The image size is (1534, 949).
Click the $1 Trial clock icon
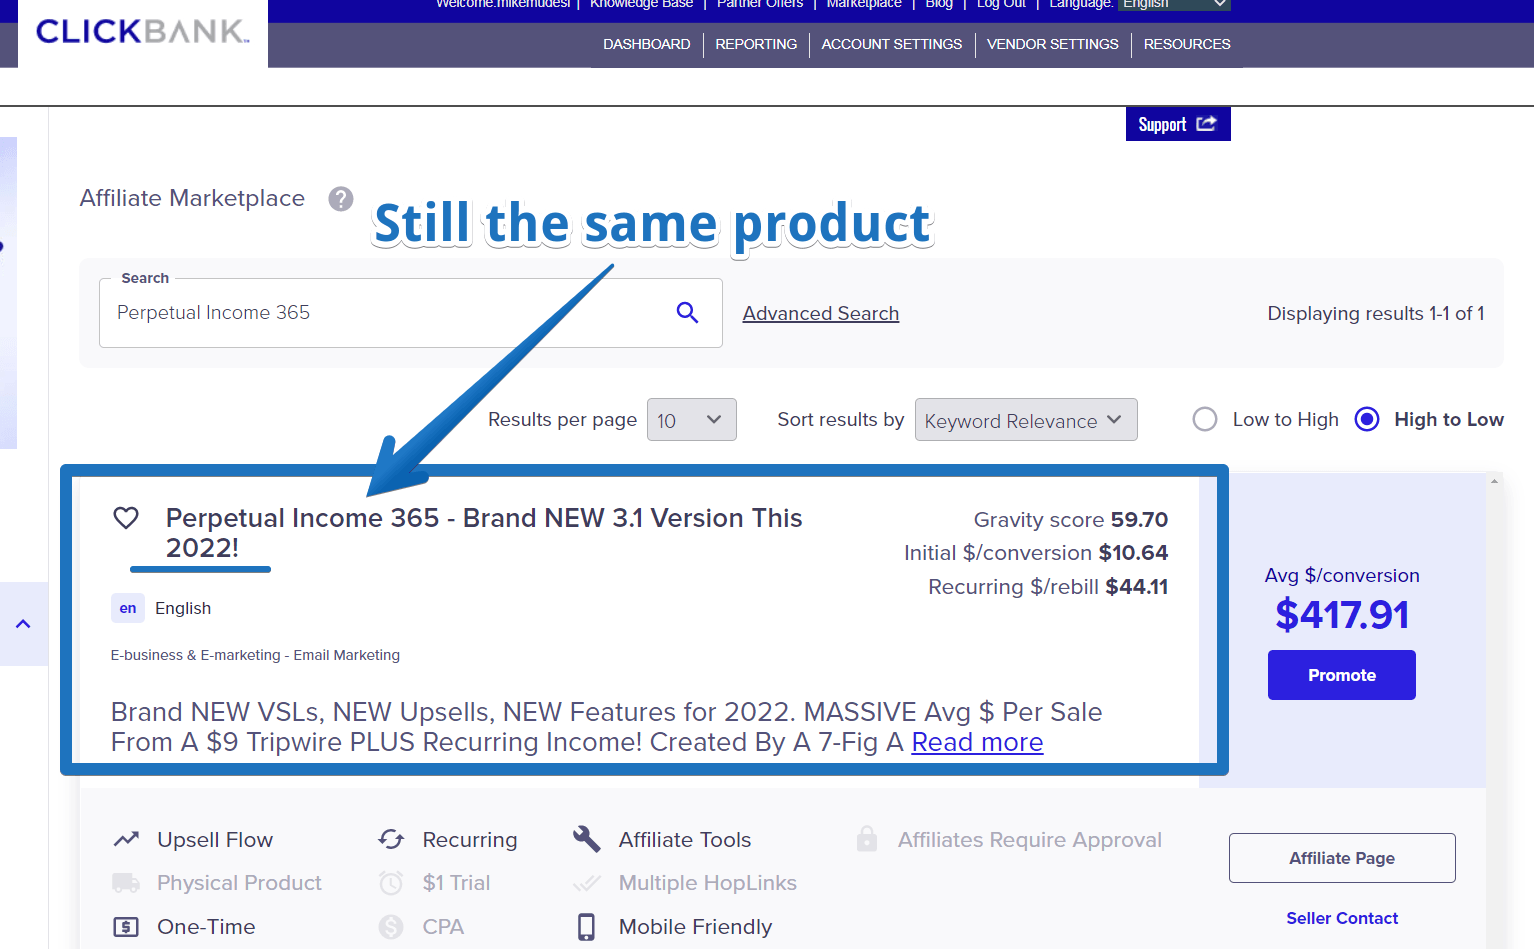click(391, 883)
